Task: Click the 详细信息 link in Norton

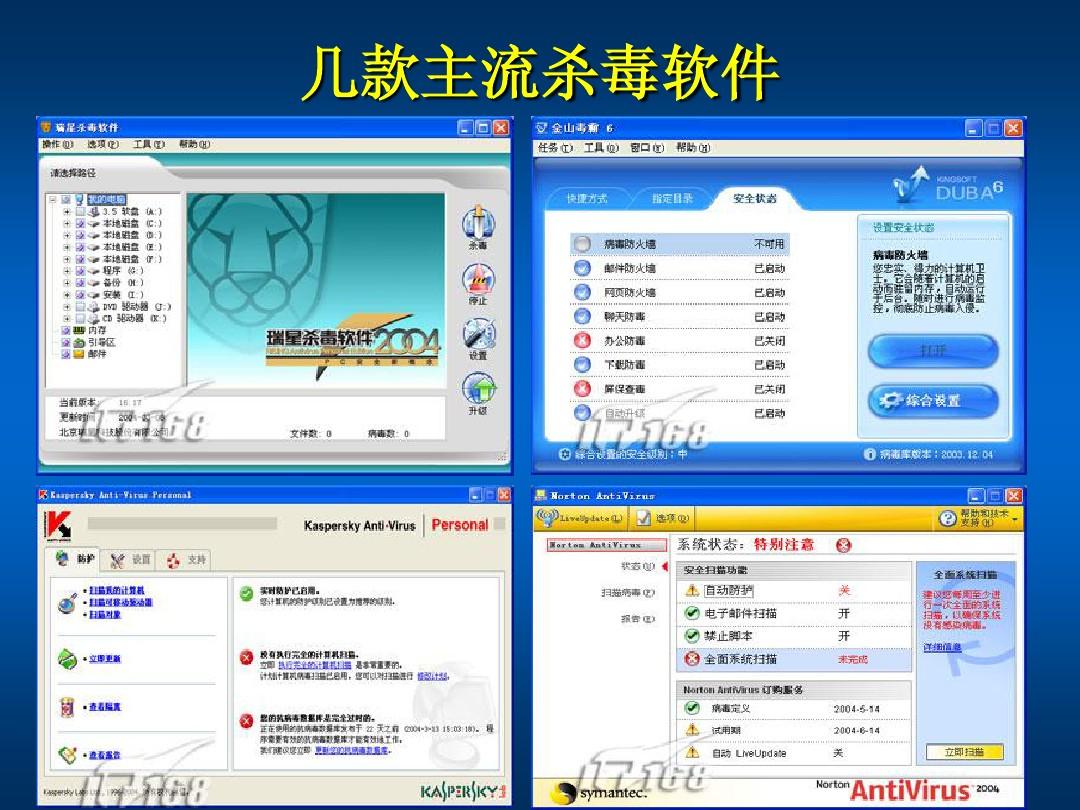Action: click(942, 647)
